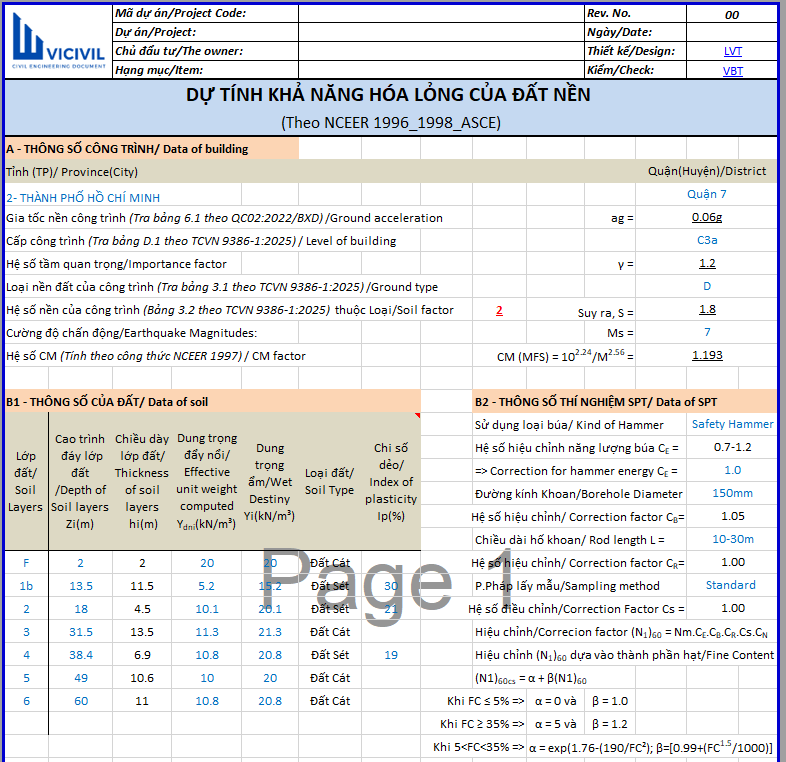Select the Safety Hammer cell

point(732,424)
